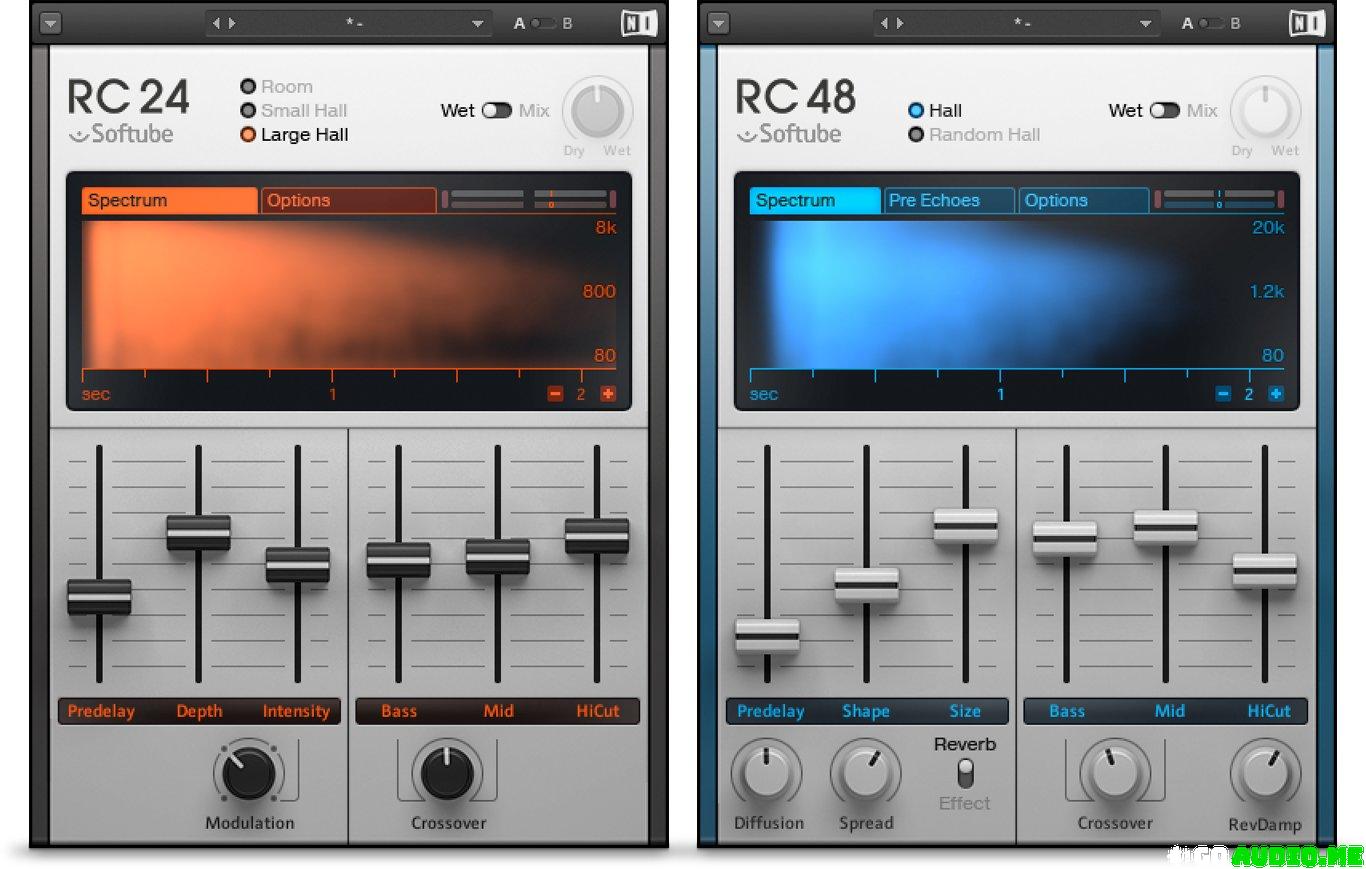Image resolution: width=1366 pixels, height=869 pixels.
Task: Click the Intensity slider handle in RC 24
Action: 297,565
